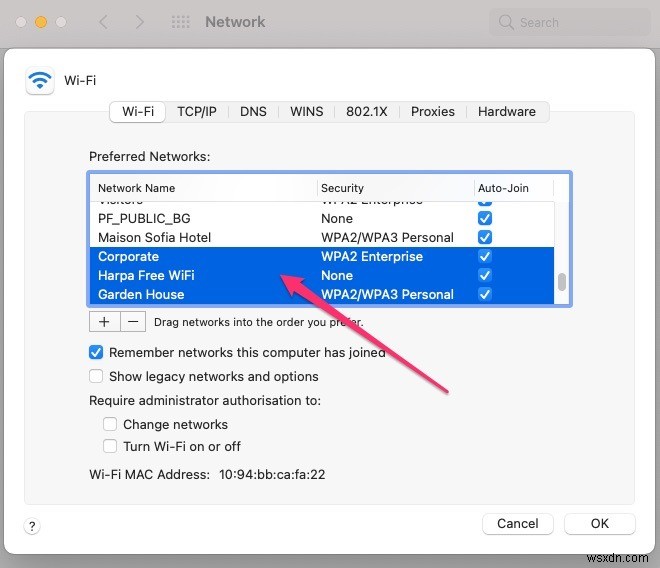The image size is (660, 568).
Task: Click the WPA2 Enterprise security cell for Corporate
Action: coord(372,256)
